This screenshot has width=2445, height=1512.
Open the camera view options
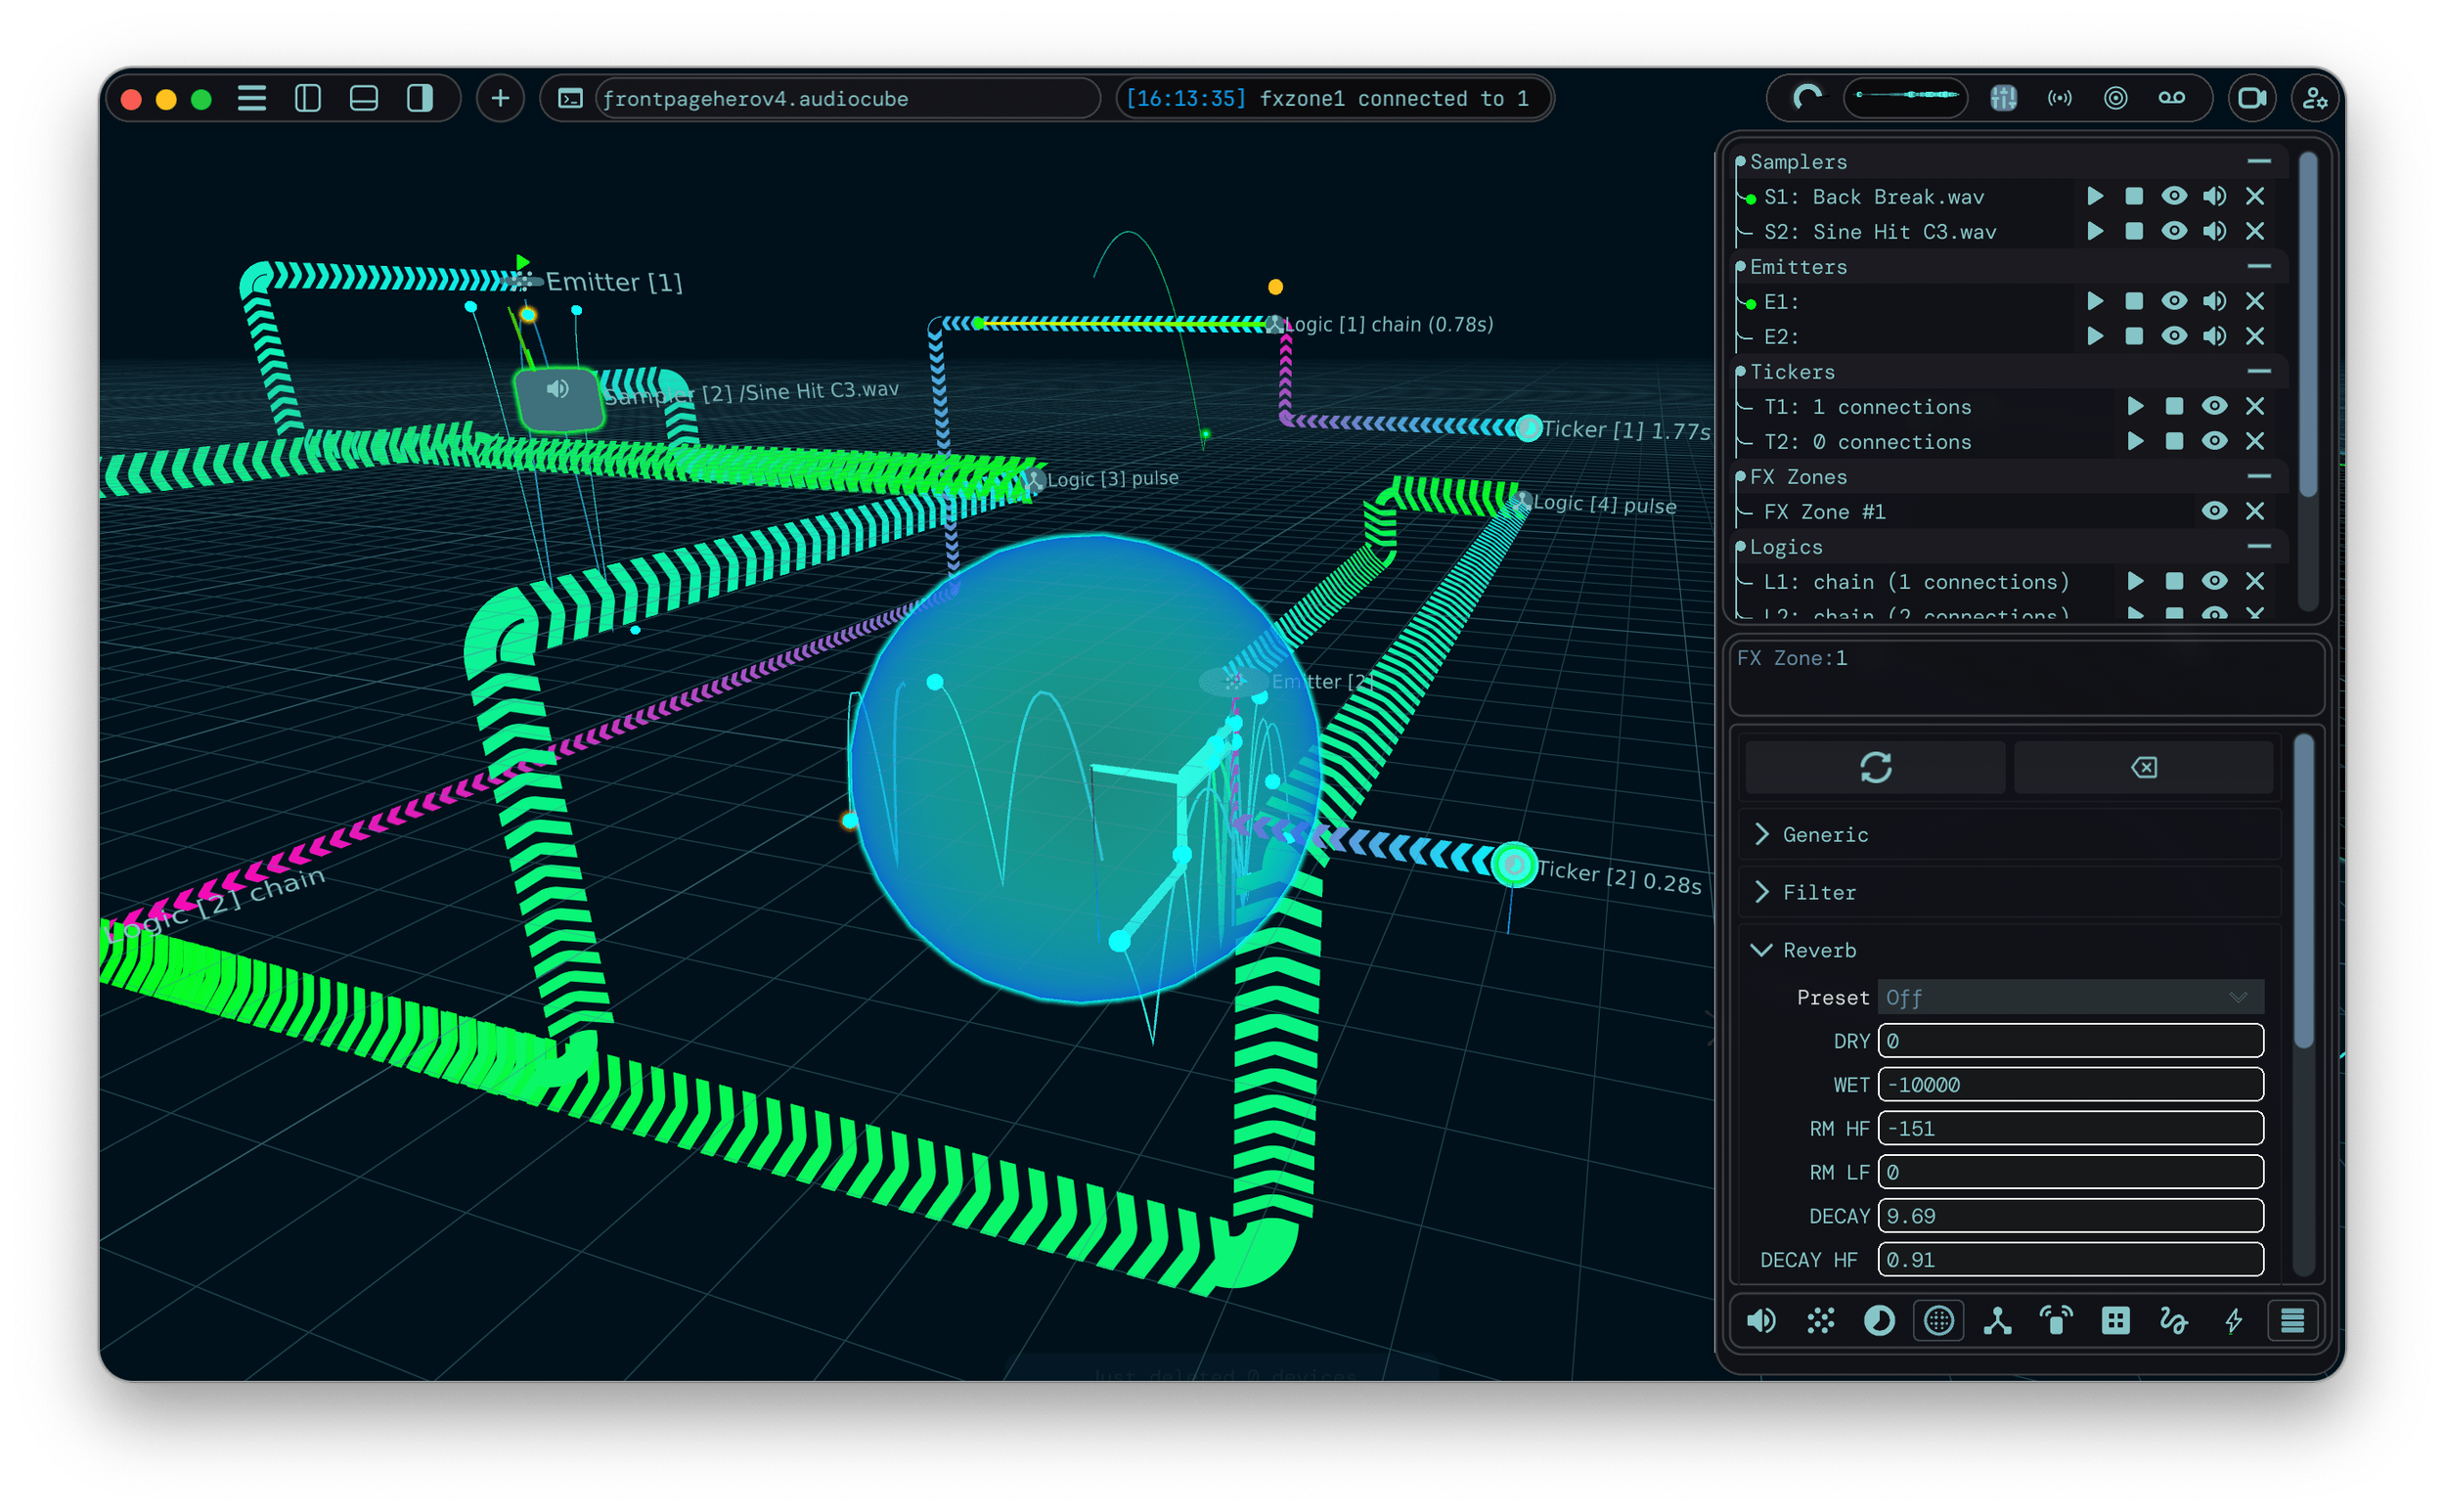(x=2252, y=97)
